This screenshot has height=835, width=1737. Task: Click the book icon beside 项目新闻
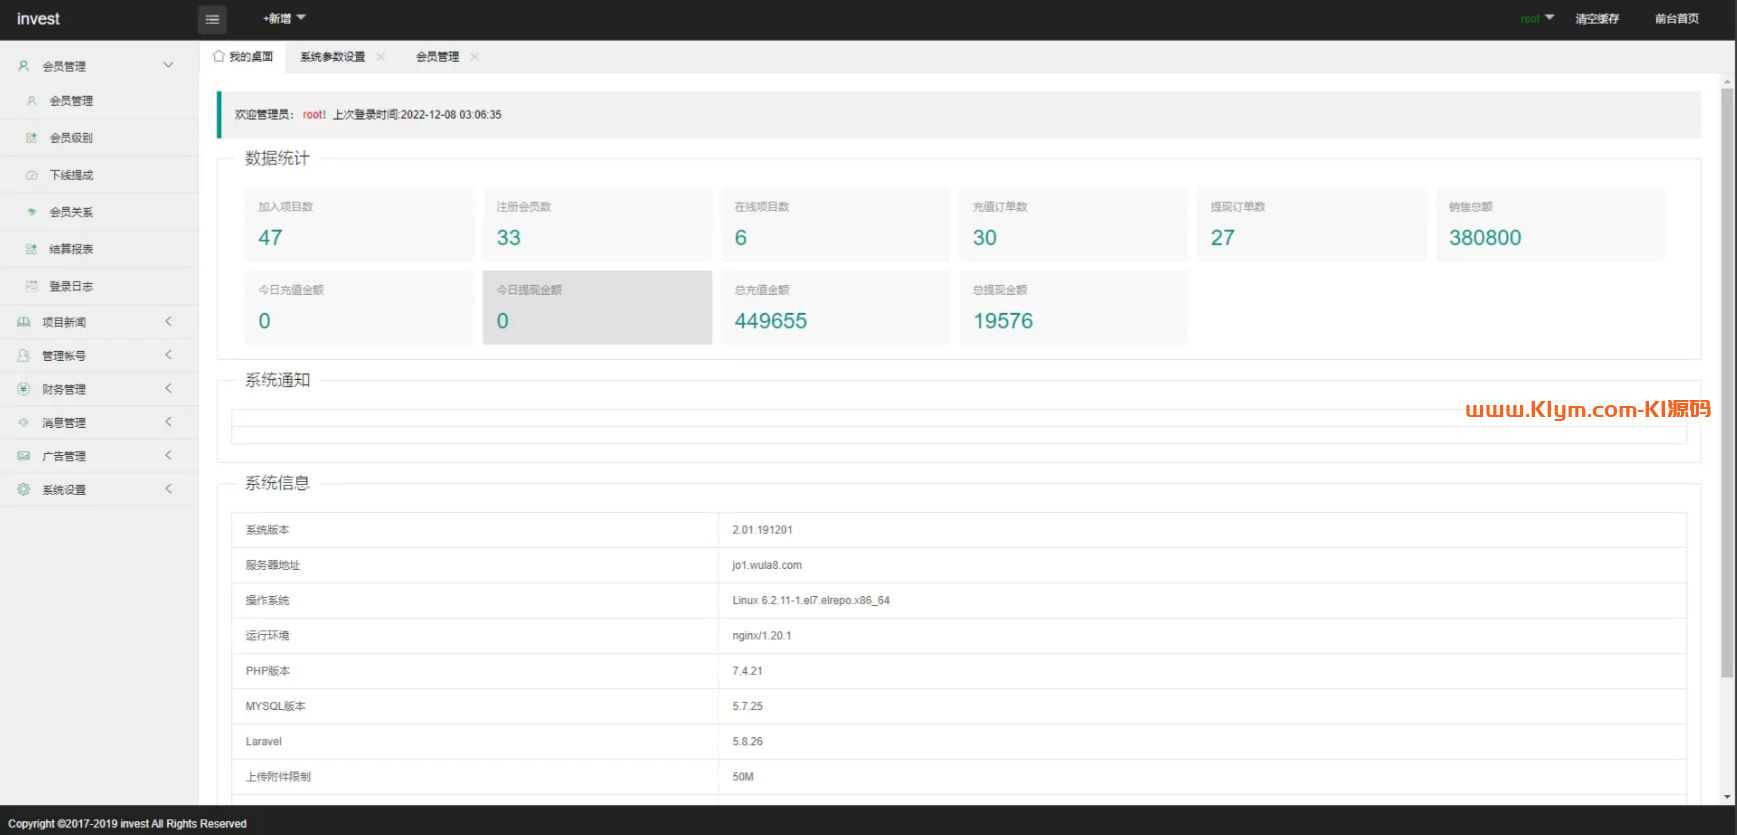click(x=24, y=322)
